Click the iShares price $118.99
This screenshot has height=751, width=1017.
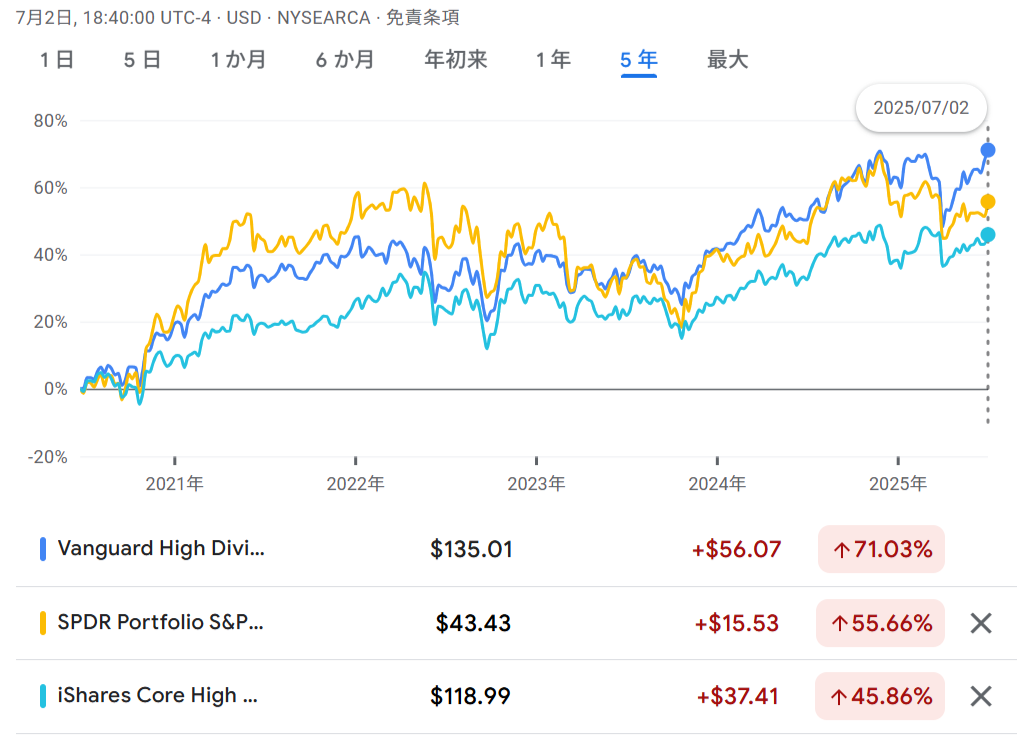(x=470, y=697)
